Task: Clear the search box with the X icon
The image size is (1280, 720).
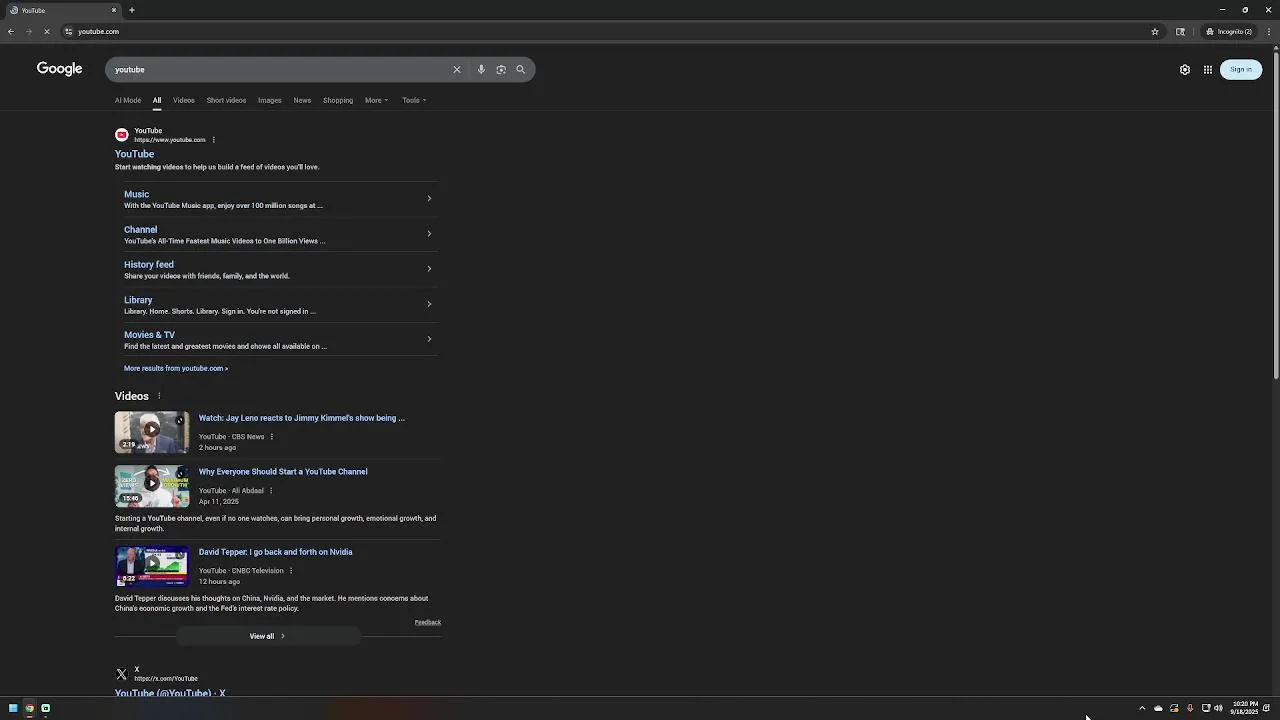Action: click(457, 70)
